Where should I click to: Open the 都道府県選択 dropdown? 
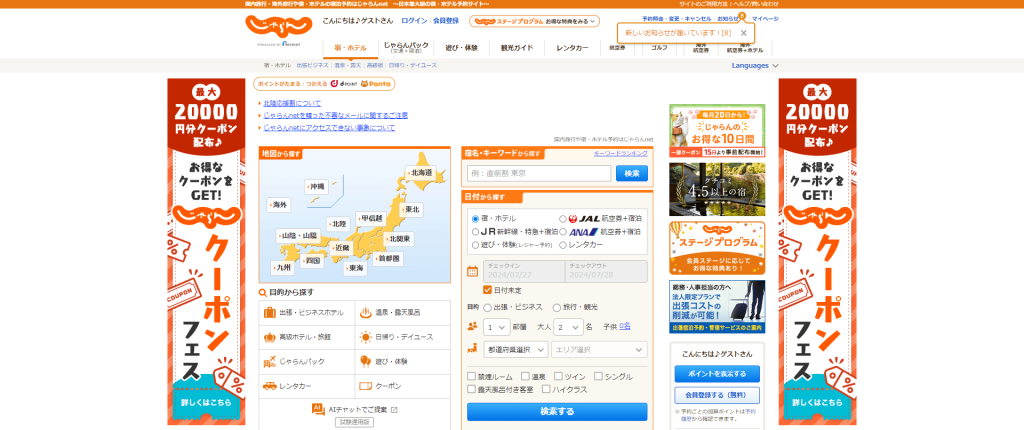(516, 350)
